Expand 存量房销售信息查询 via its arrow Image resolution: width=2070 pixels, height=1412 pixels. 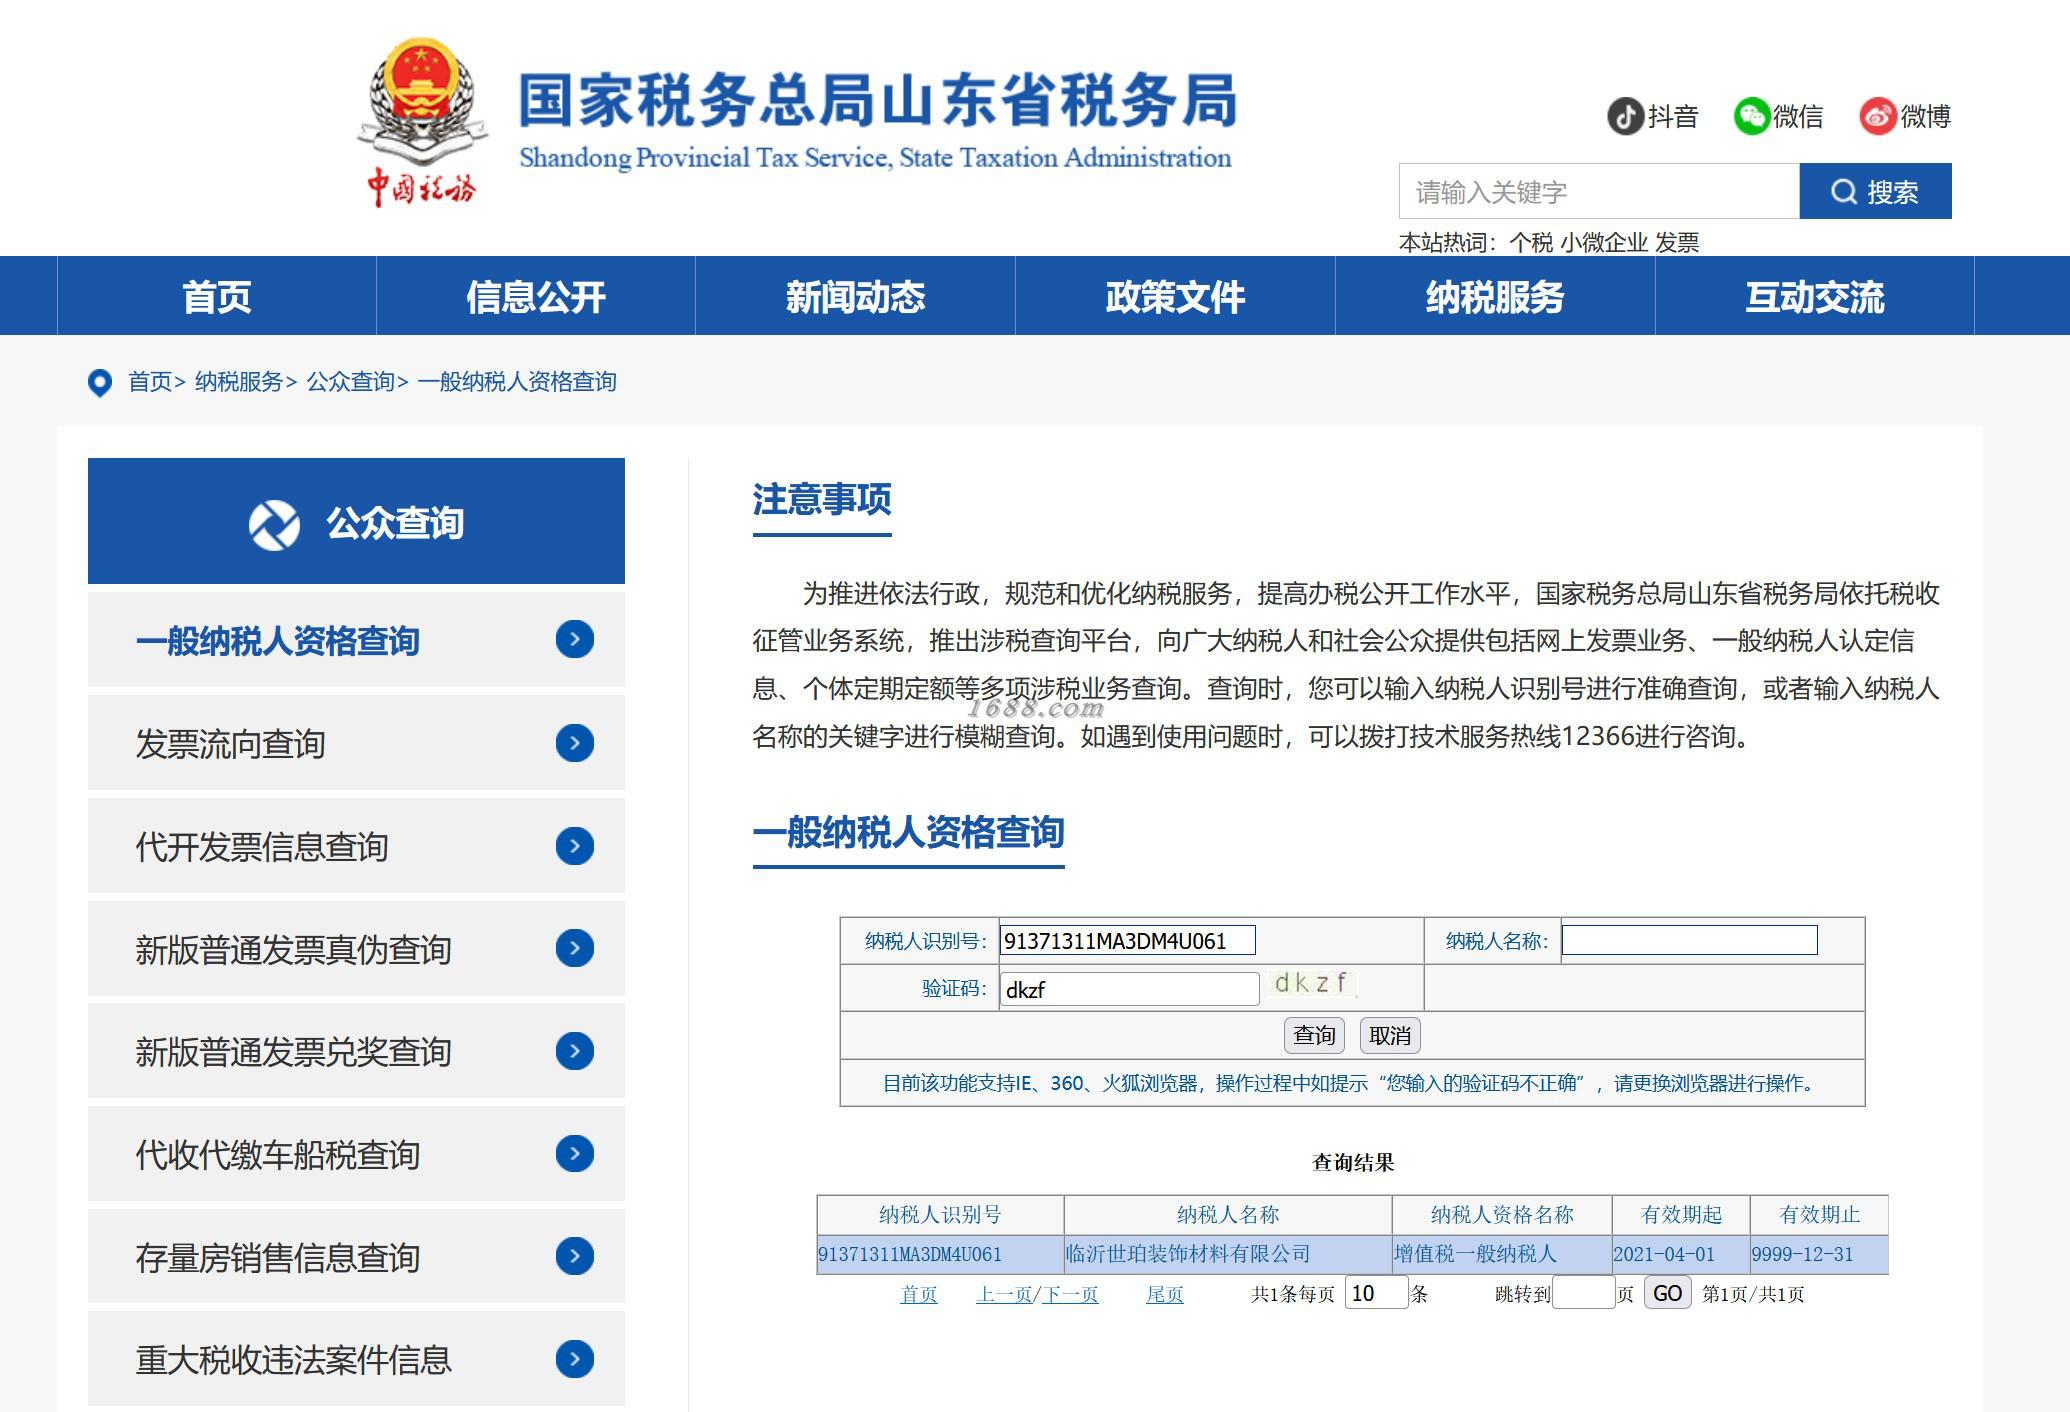click(x=575, y=1256)
